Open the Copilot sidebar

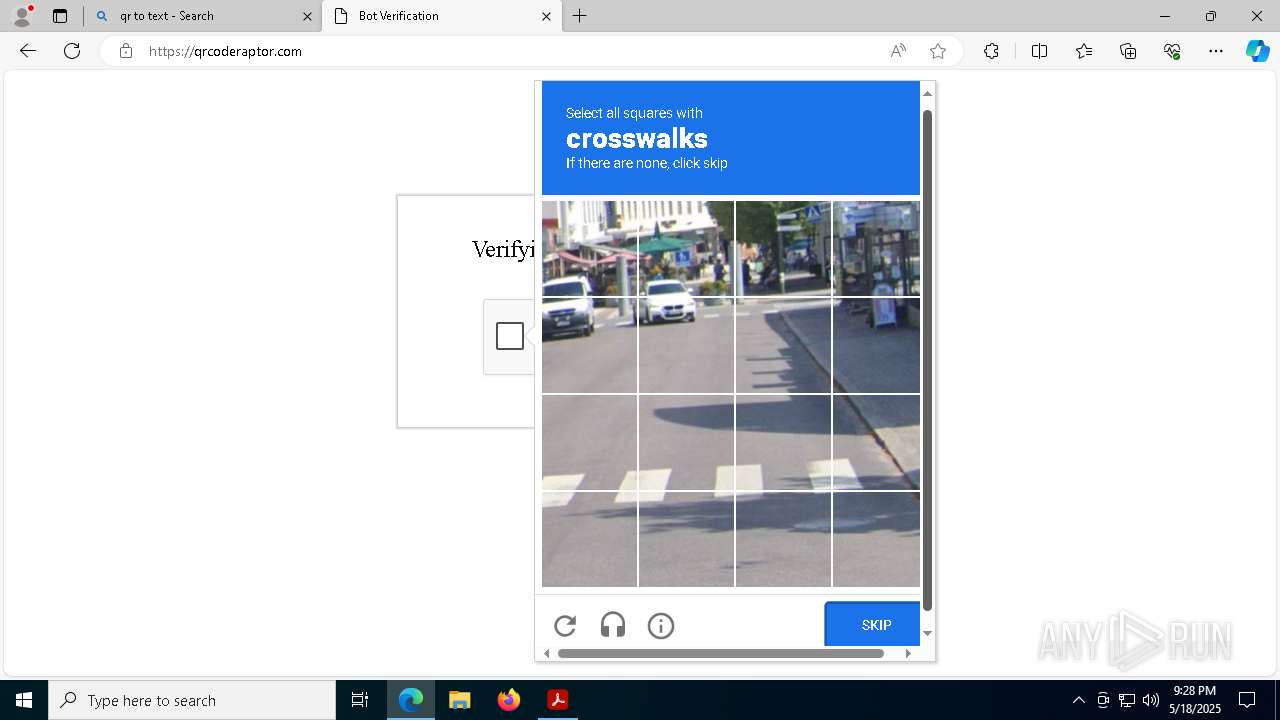(x=1258, y=51)
